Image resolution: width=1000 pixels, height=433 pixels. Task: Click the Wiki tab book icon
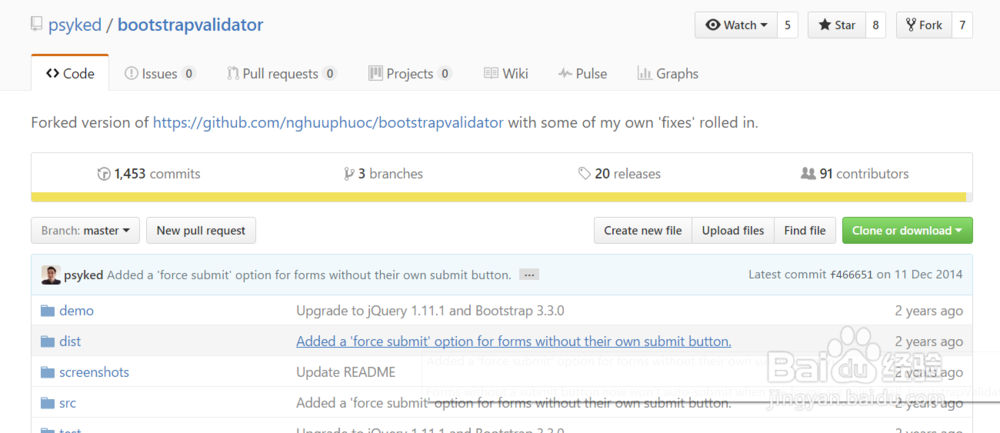coord(491,73)
